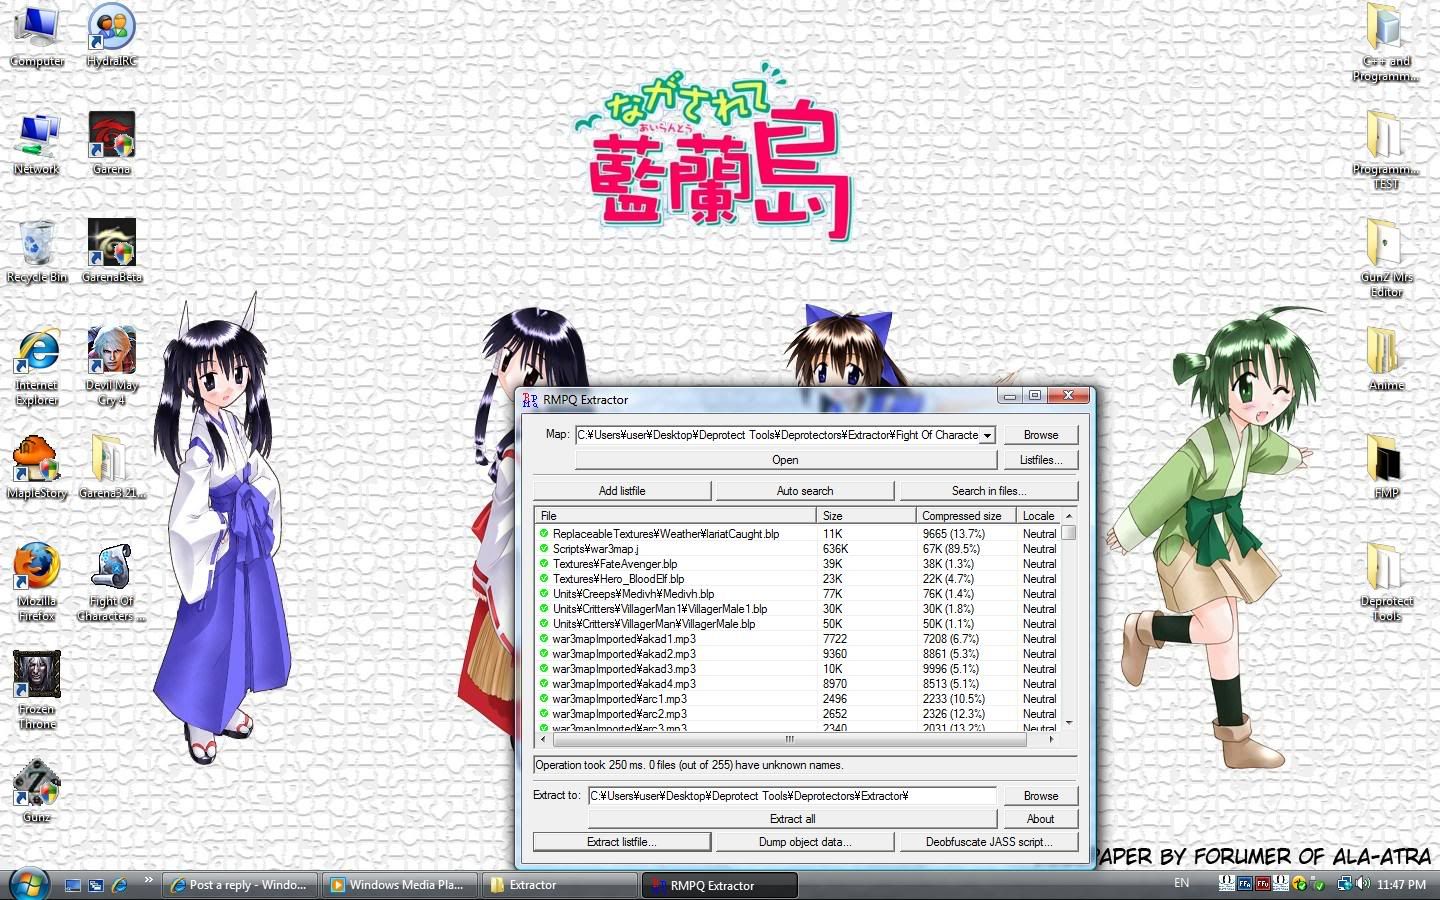Click Internet Explorer quick launch icon
The width and height of the screenshot is (1440, 900).
tap(119, 885)
